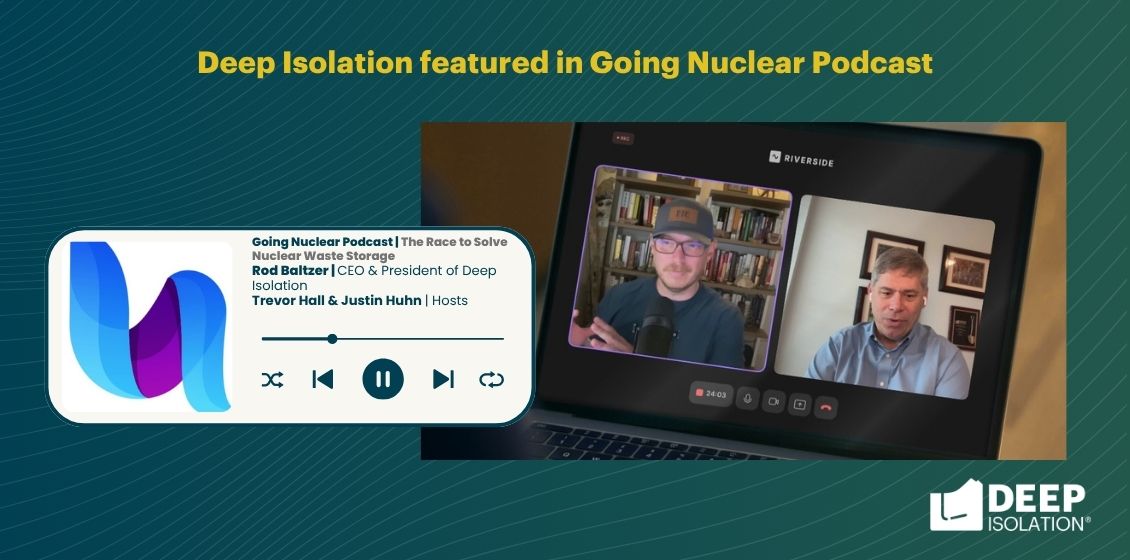Click the name 'Rod Baltzer'
The image size is (1130, 560).
point(290,271)
